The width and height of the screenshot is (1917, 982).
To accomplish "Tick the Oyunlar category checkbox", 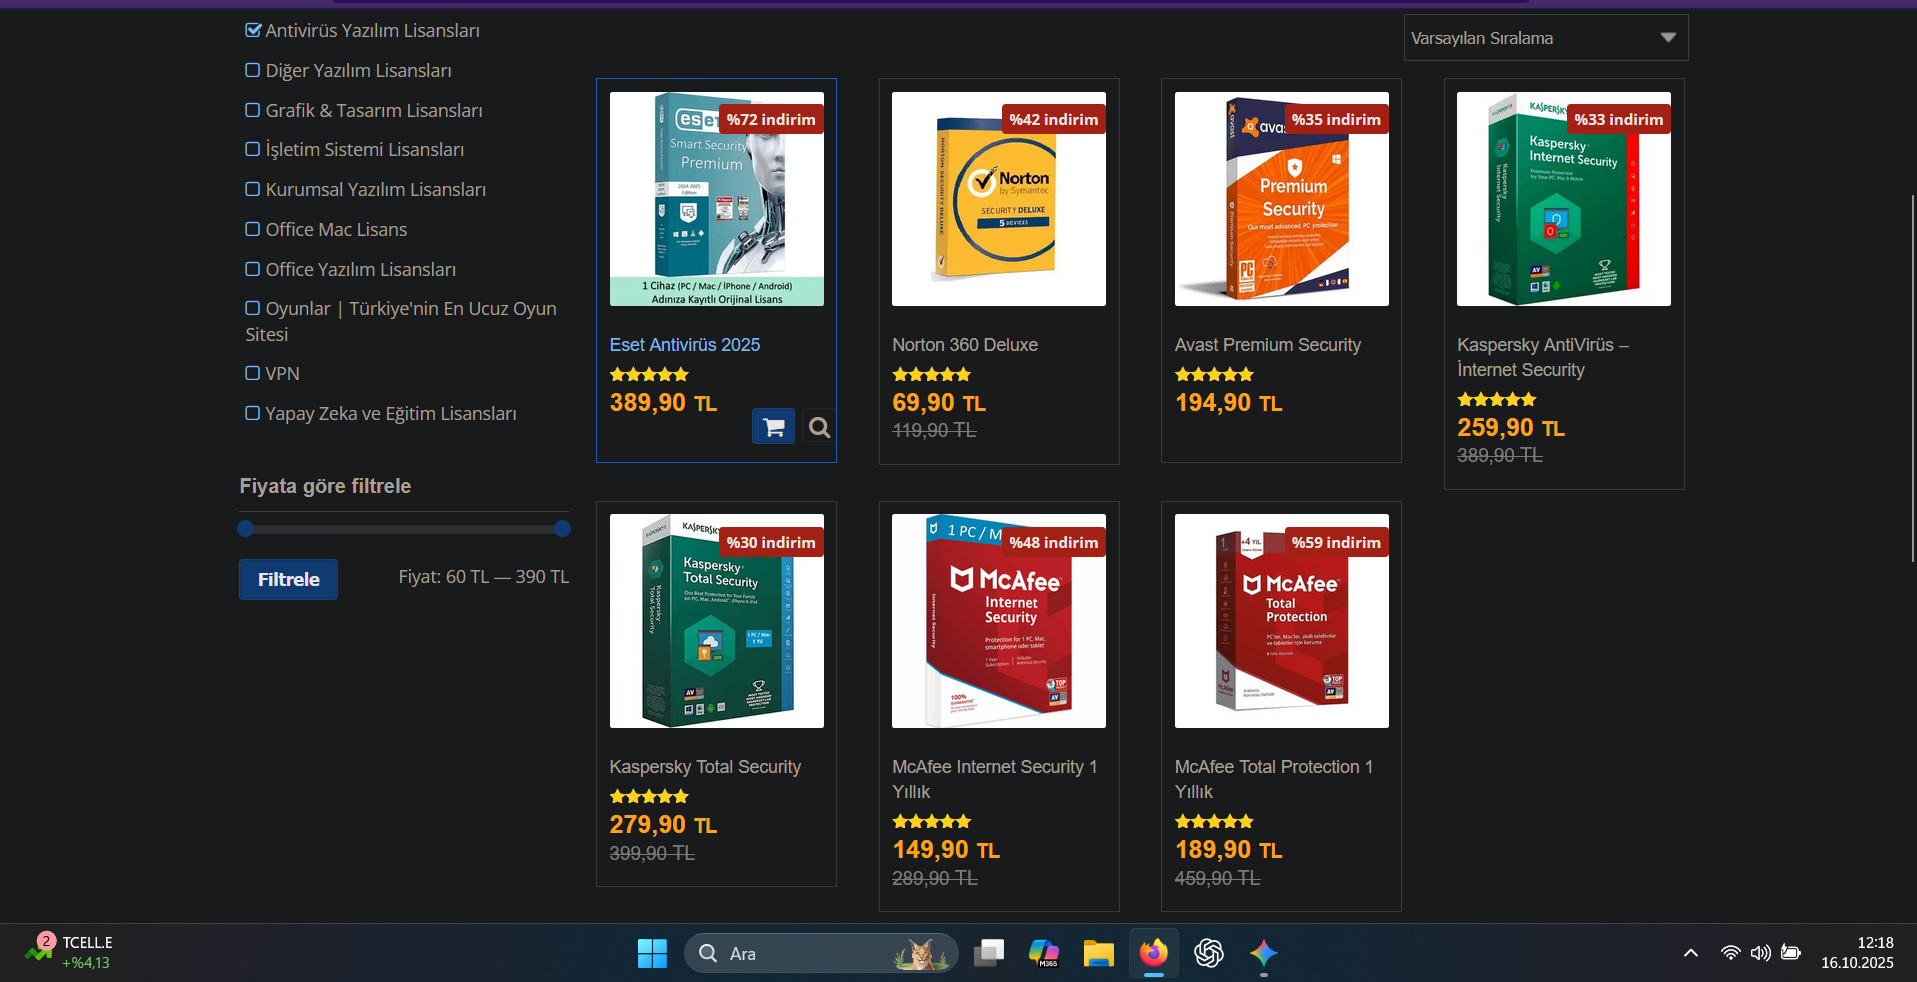I will (x=253, y=308).
